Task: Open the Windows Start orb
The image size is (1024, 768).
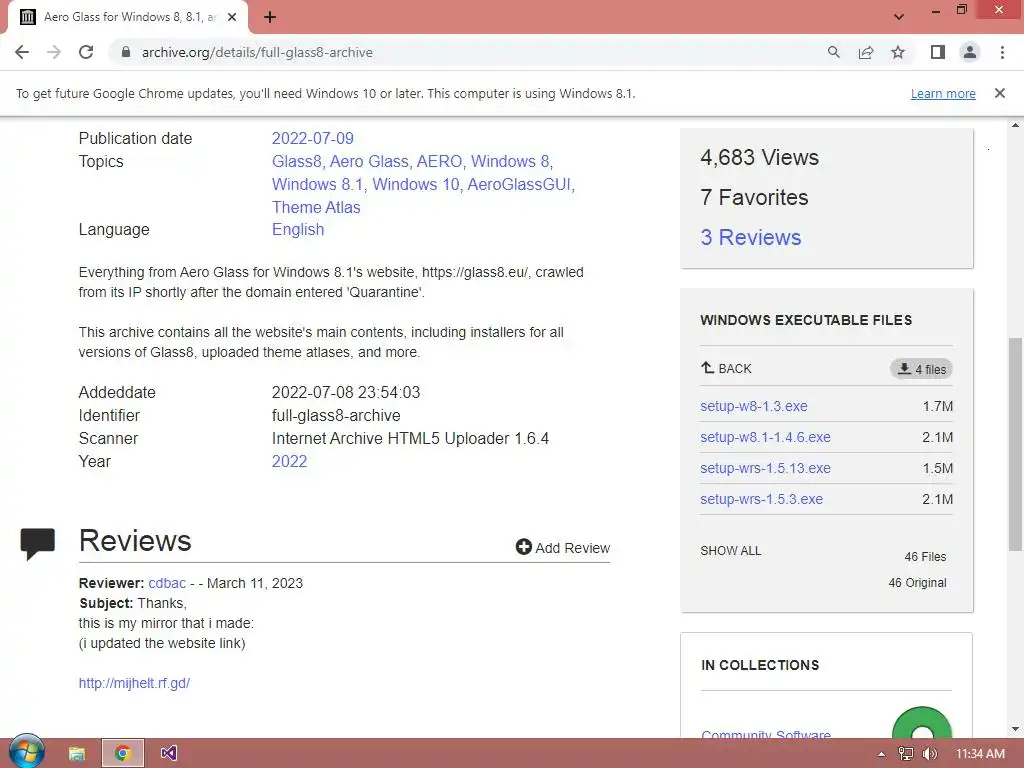Action: point(26,752)
